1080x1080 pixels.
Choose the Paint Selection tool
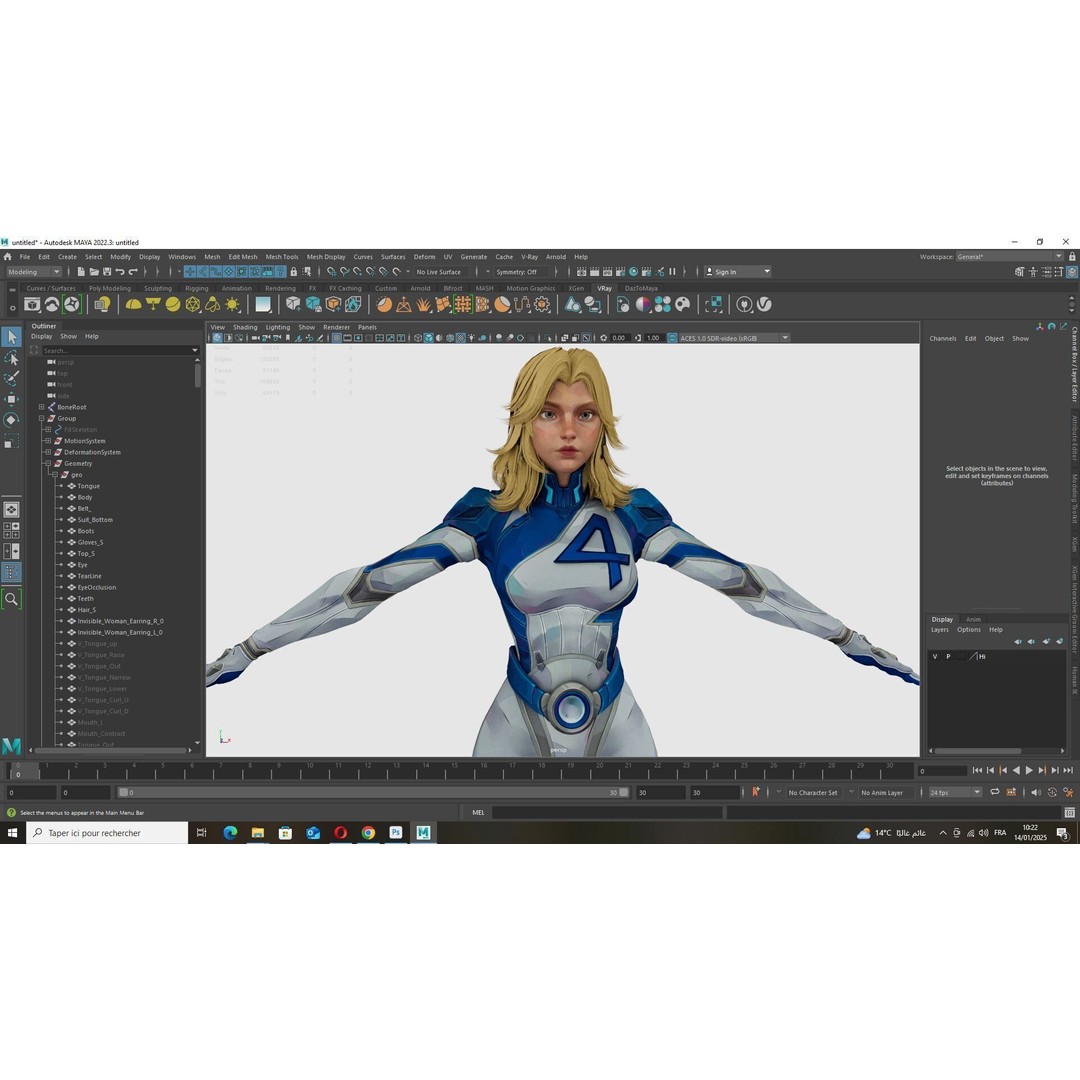[12, 378]
